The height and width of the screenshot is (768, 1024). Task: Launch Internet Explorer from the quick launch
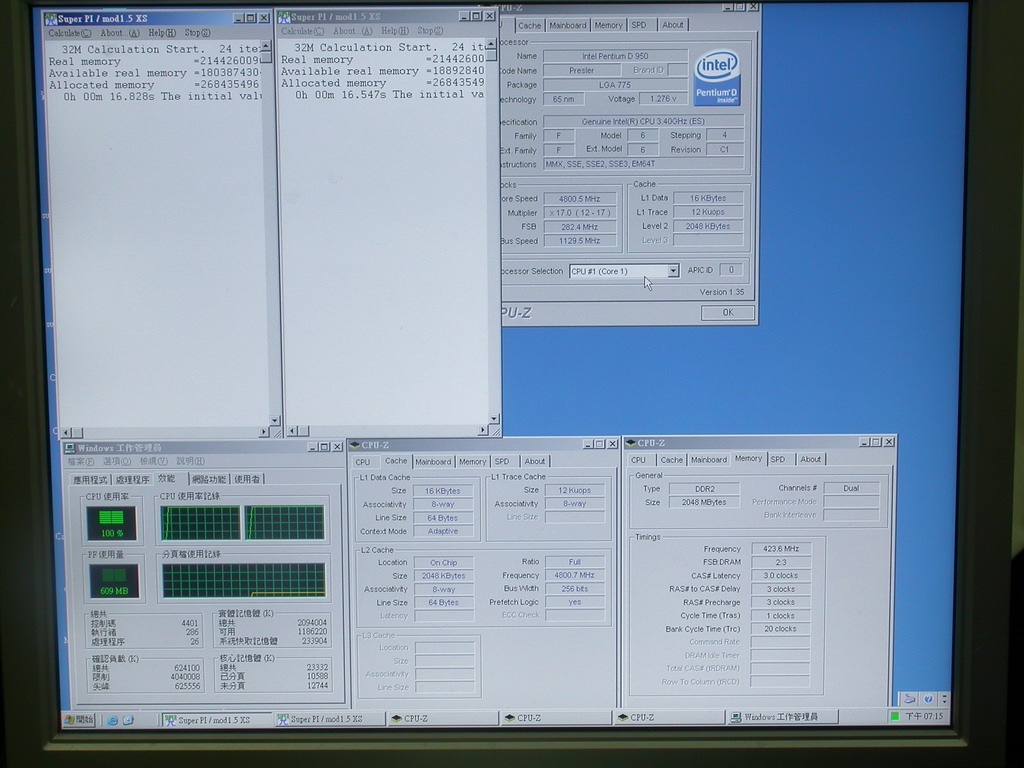coord(112,720)
